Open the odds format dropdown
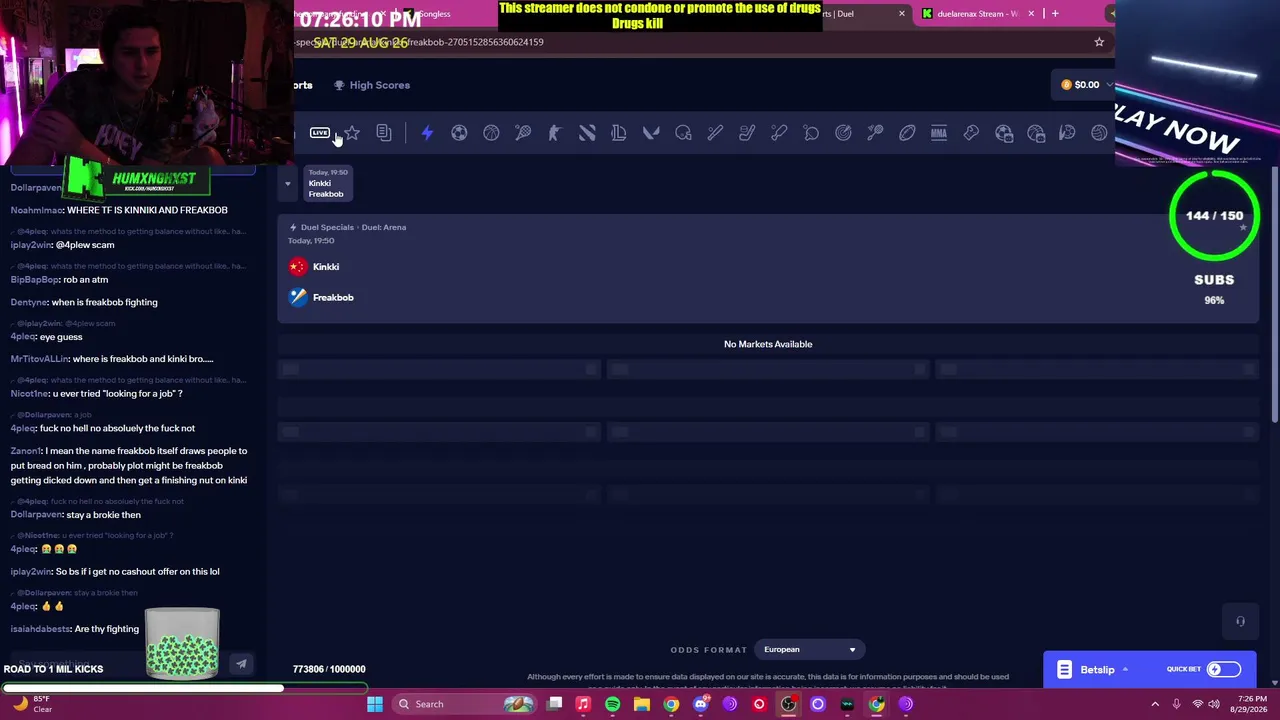The width and height of the screenshot is (1280, 720). coord(809,649)
